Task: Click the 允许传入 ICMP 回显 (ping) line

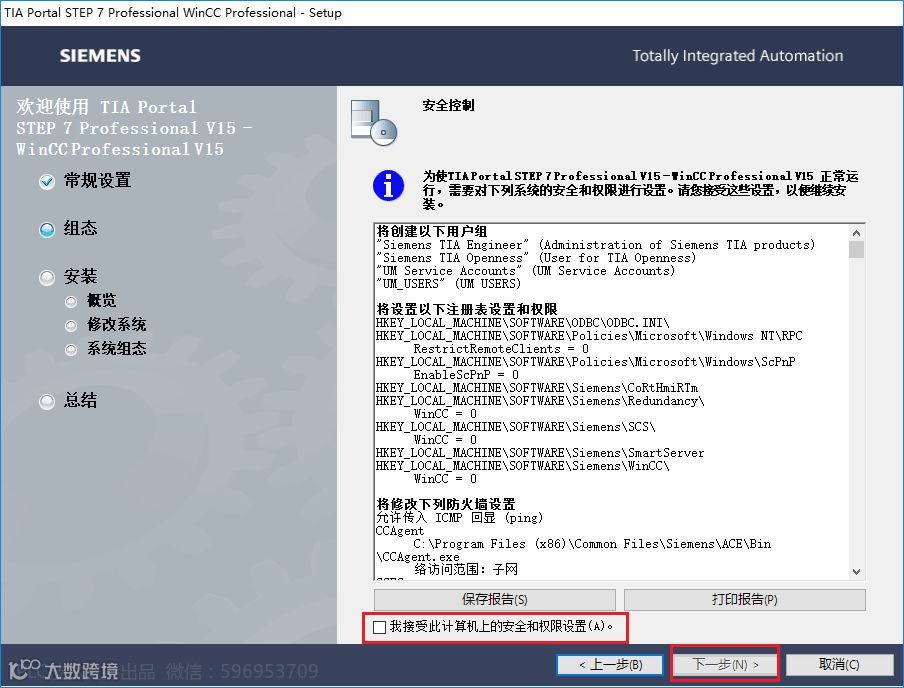Action: 459,518
